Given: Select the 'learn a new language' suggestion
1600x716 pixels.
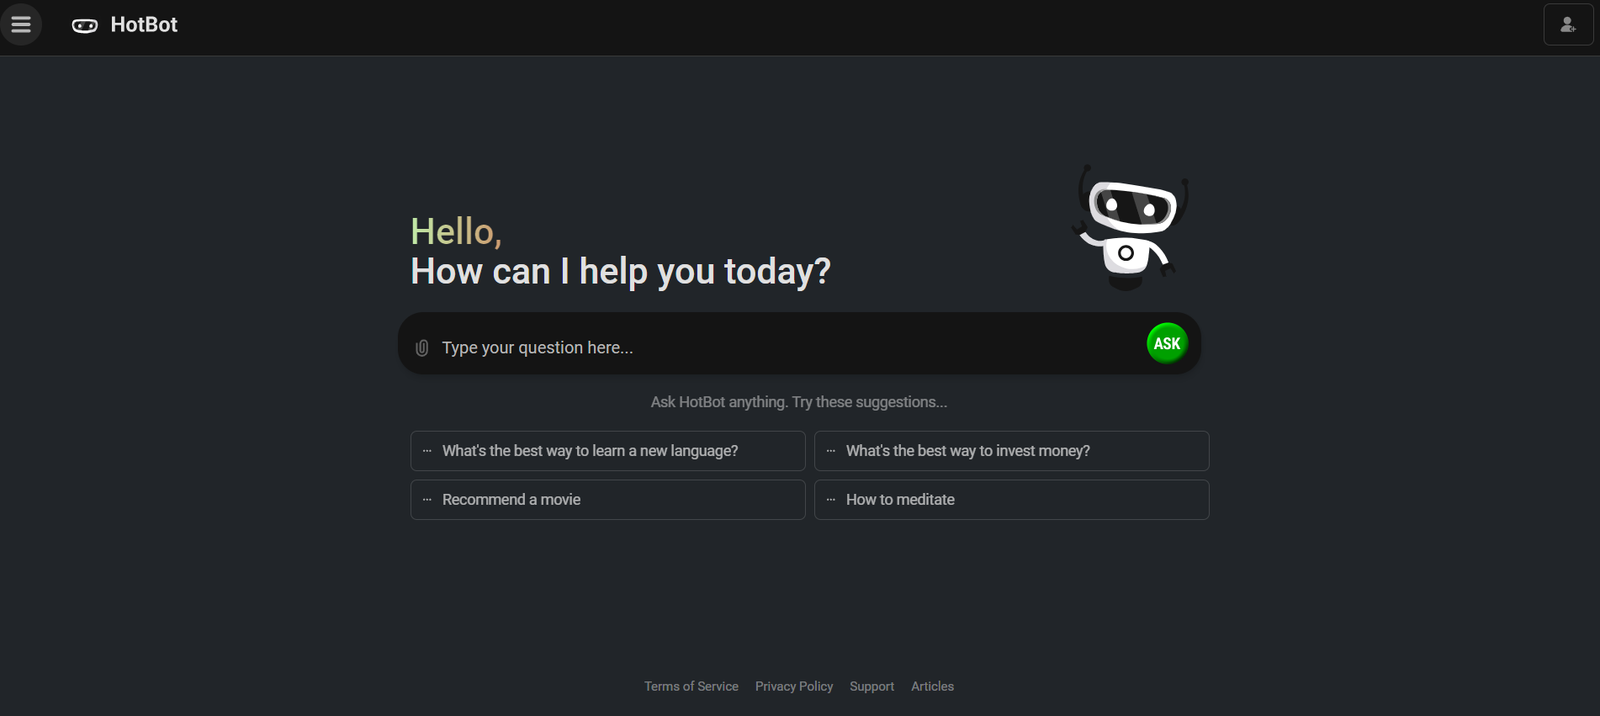Looking at the screenshot, I should (x=590, y=451).
